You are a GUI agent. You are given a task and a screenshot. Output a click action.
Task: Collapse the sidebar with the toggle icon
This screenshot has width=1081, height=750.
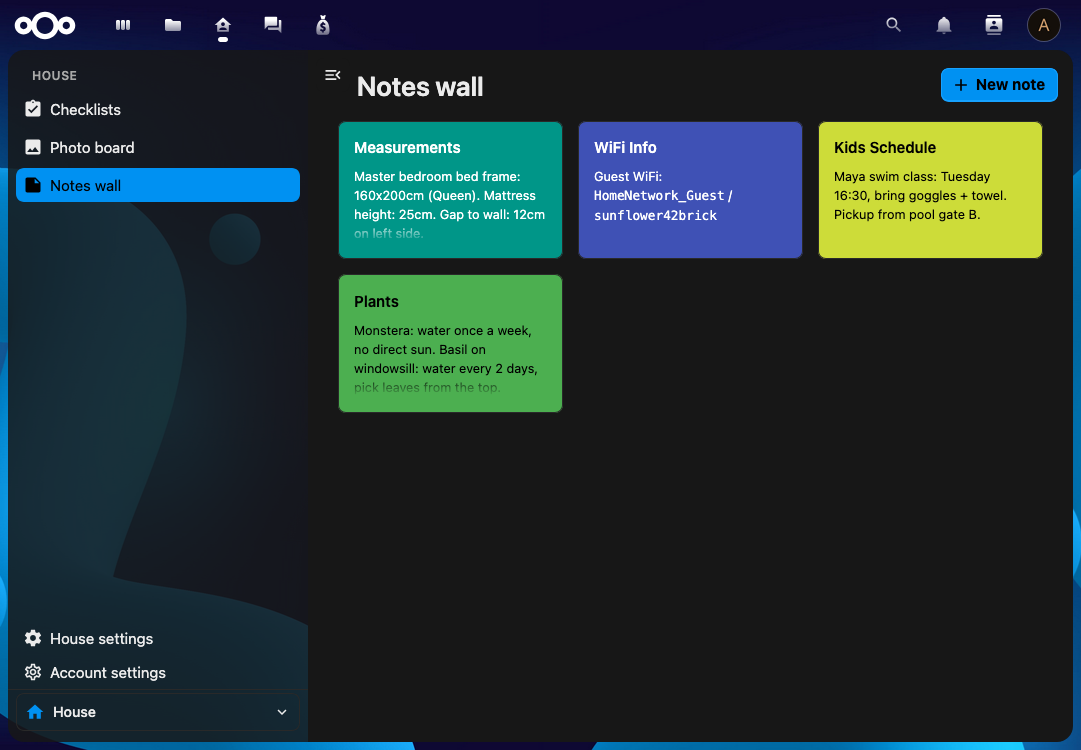pos(332,74)
